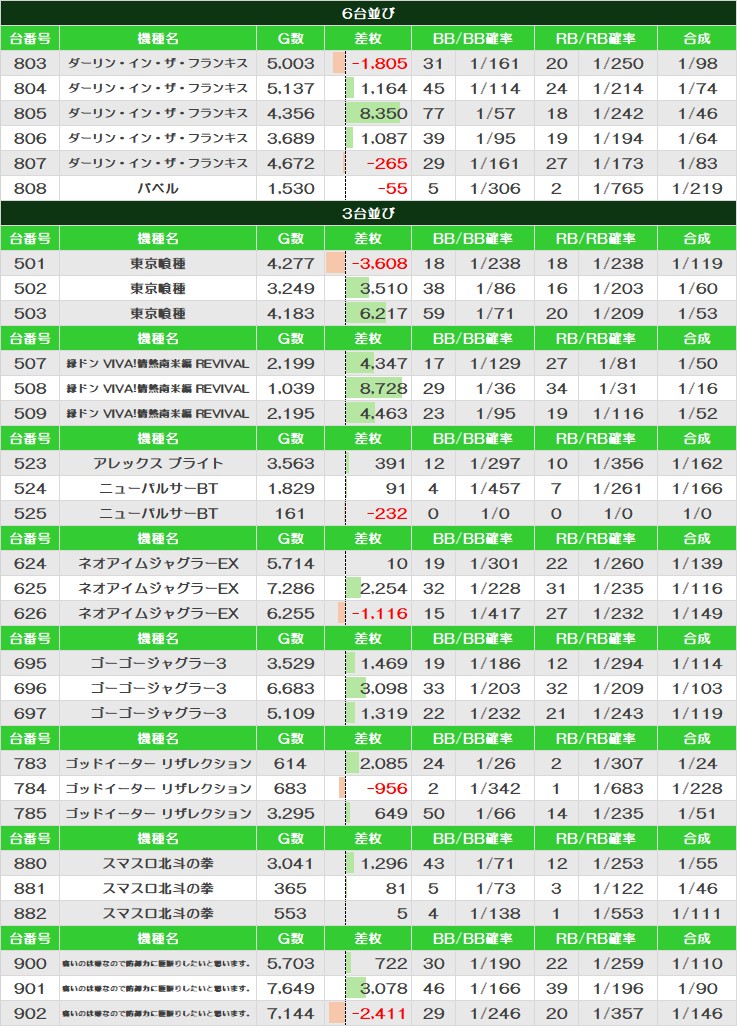Select machine number 900 cell
This screenshot has height=1026, width=737.
(30, 963)
